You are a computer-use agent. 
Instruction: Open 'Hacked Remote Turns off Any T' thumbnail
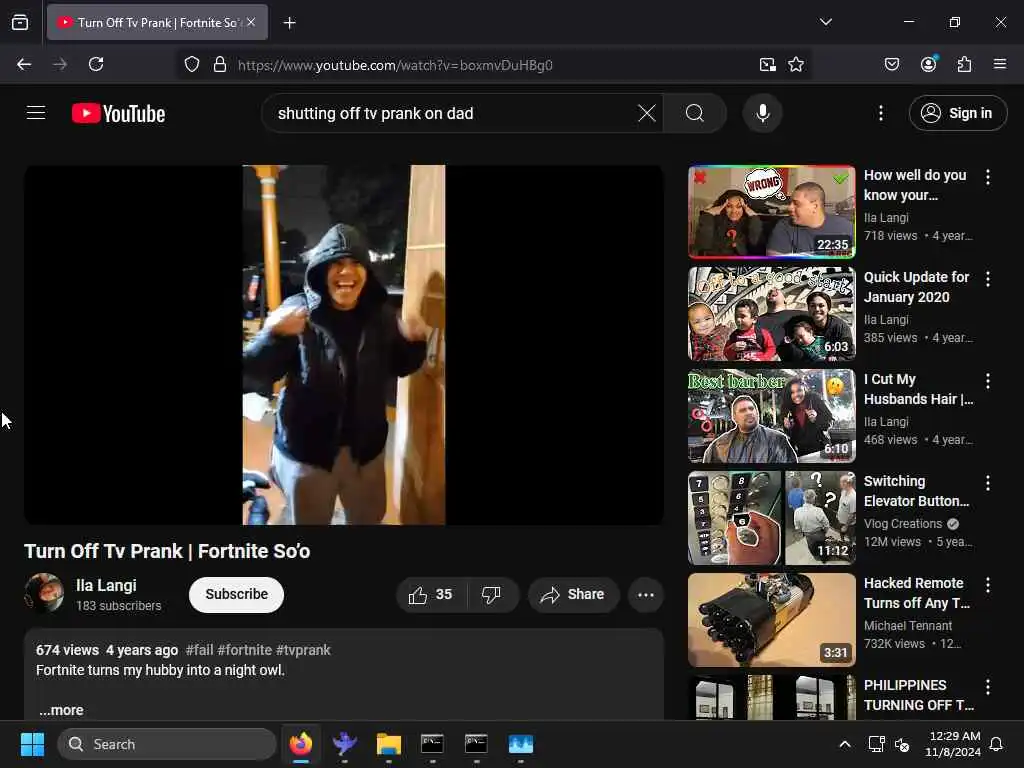(x=771, y=620)
